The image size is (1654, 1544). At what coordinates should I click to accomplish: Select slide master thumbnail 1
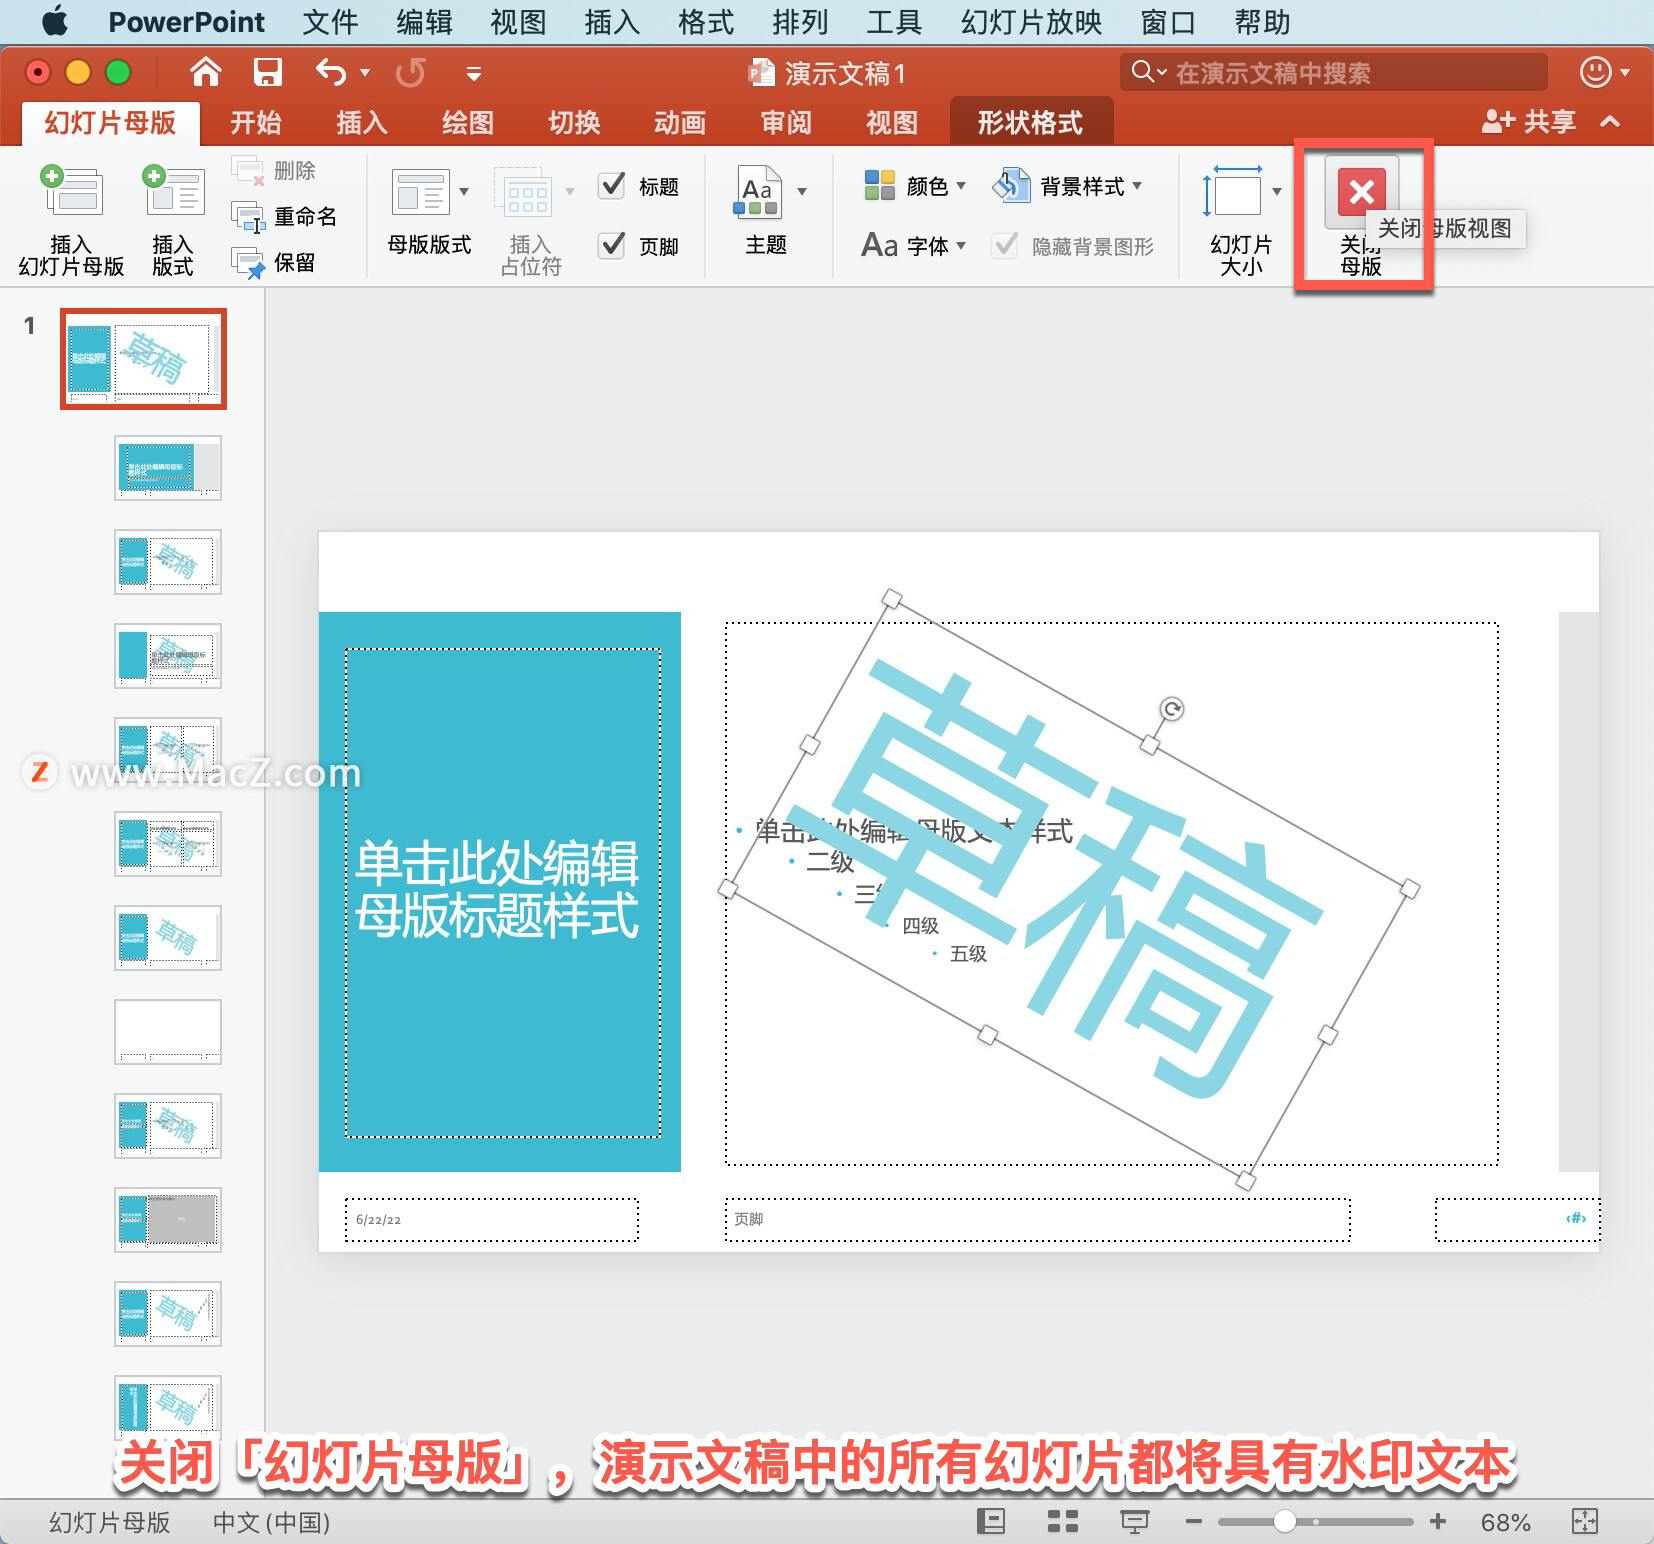[143, 359]
